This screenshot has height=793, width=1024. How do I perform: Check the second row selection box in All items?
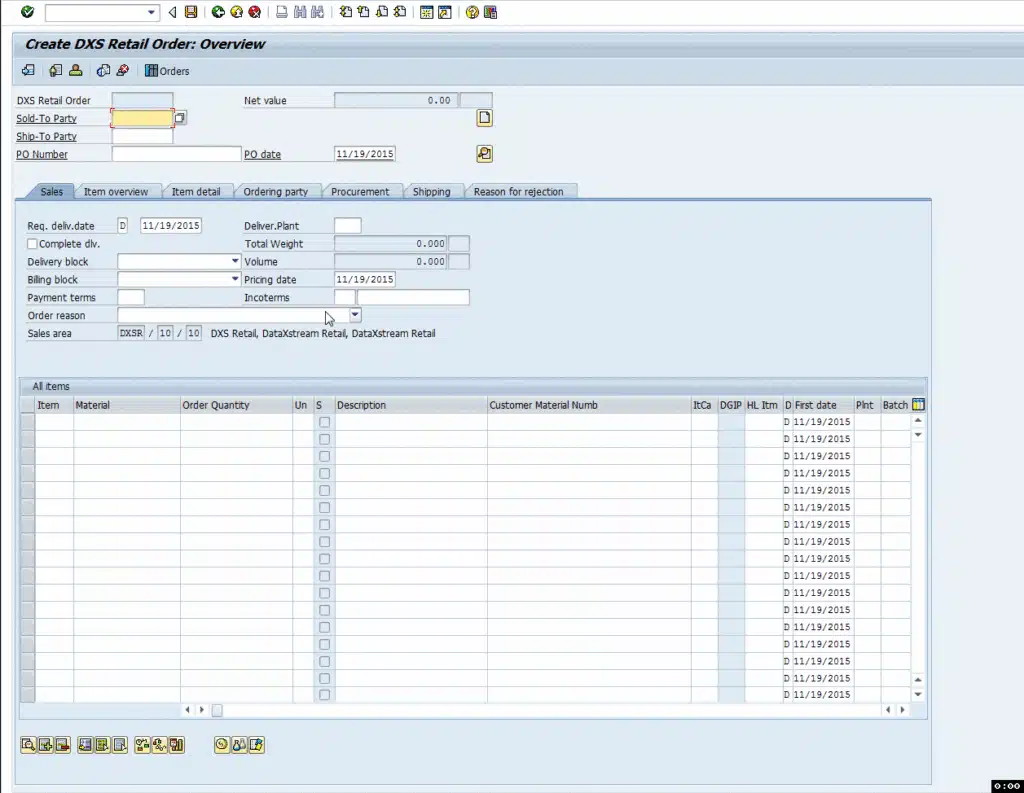click(27, 439)
